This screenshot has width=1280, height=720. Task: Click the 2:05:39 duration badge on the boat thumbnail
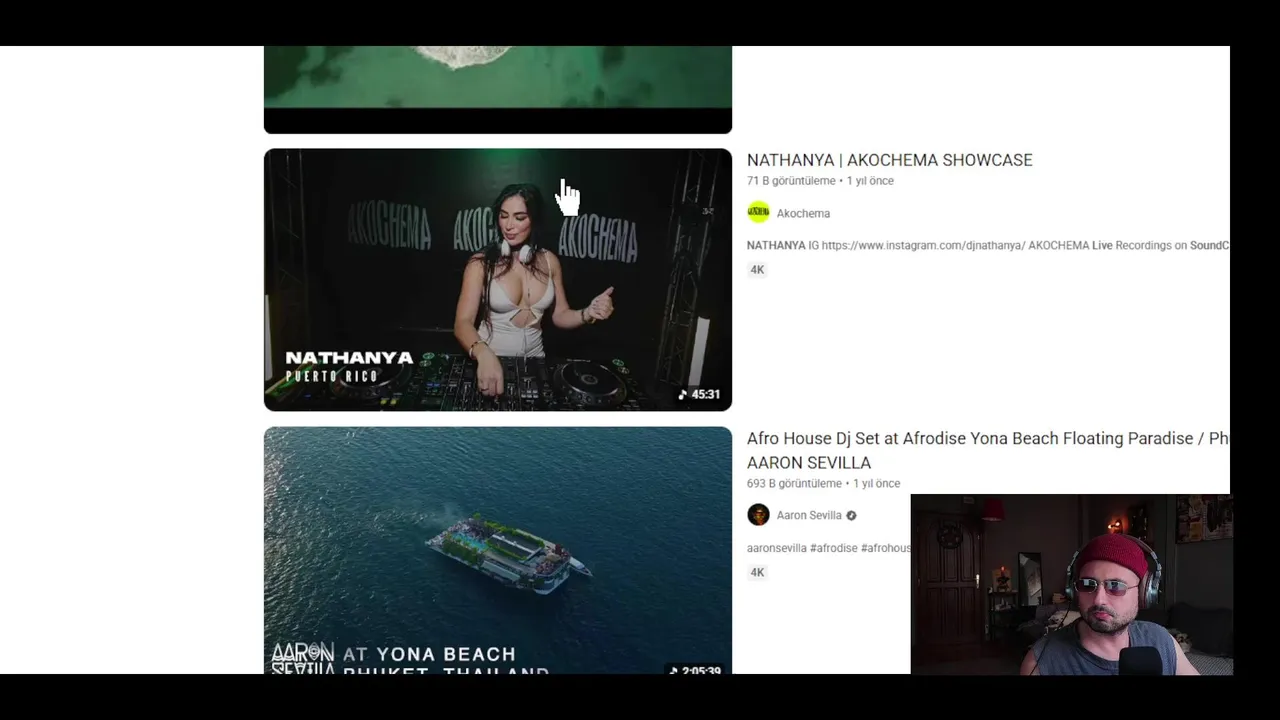pyautogui.click(x=695, y=669)
